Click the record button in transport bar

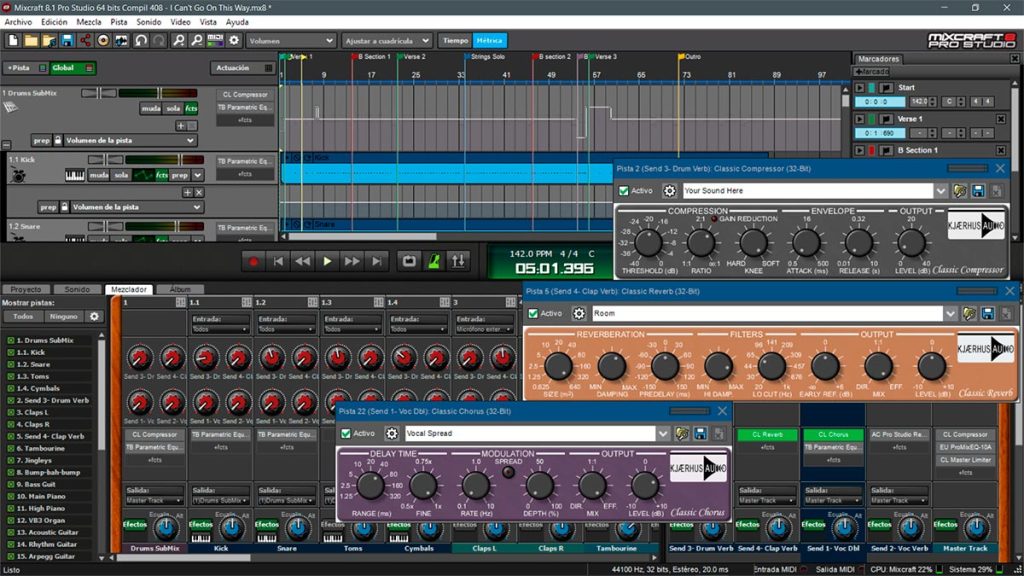253,261
